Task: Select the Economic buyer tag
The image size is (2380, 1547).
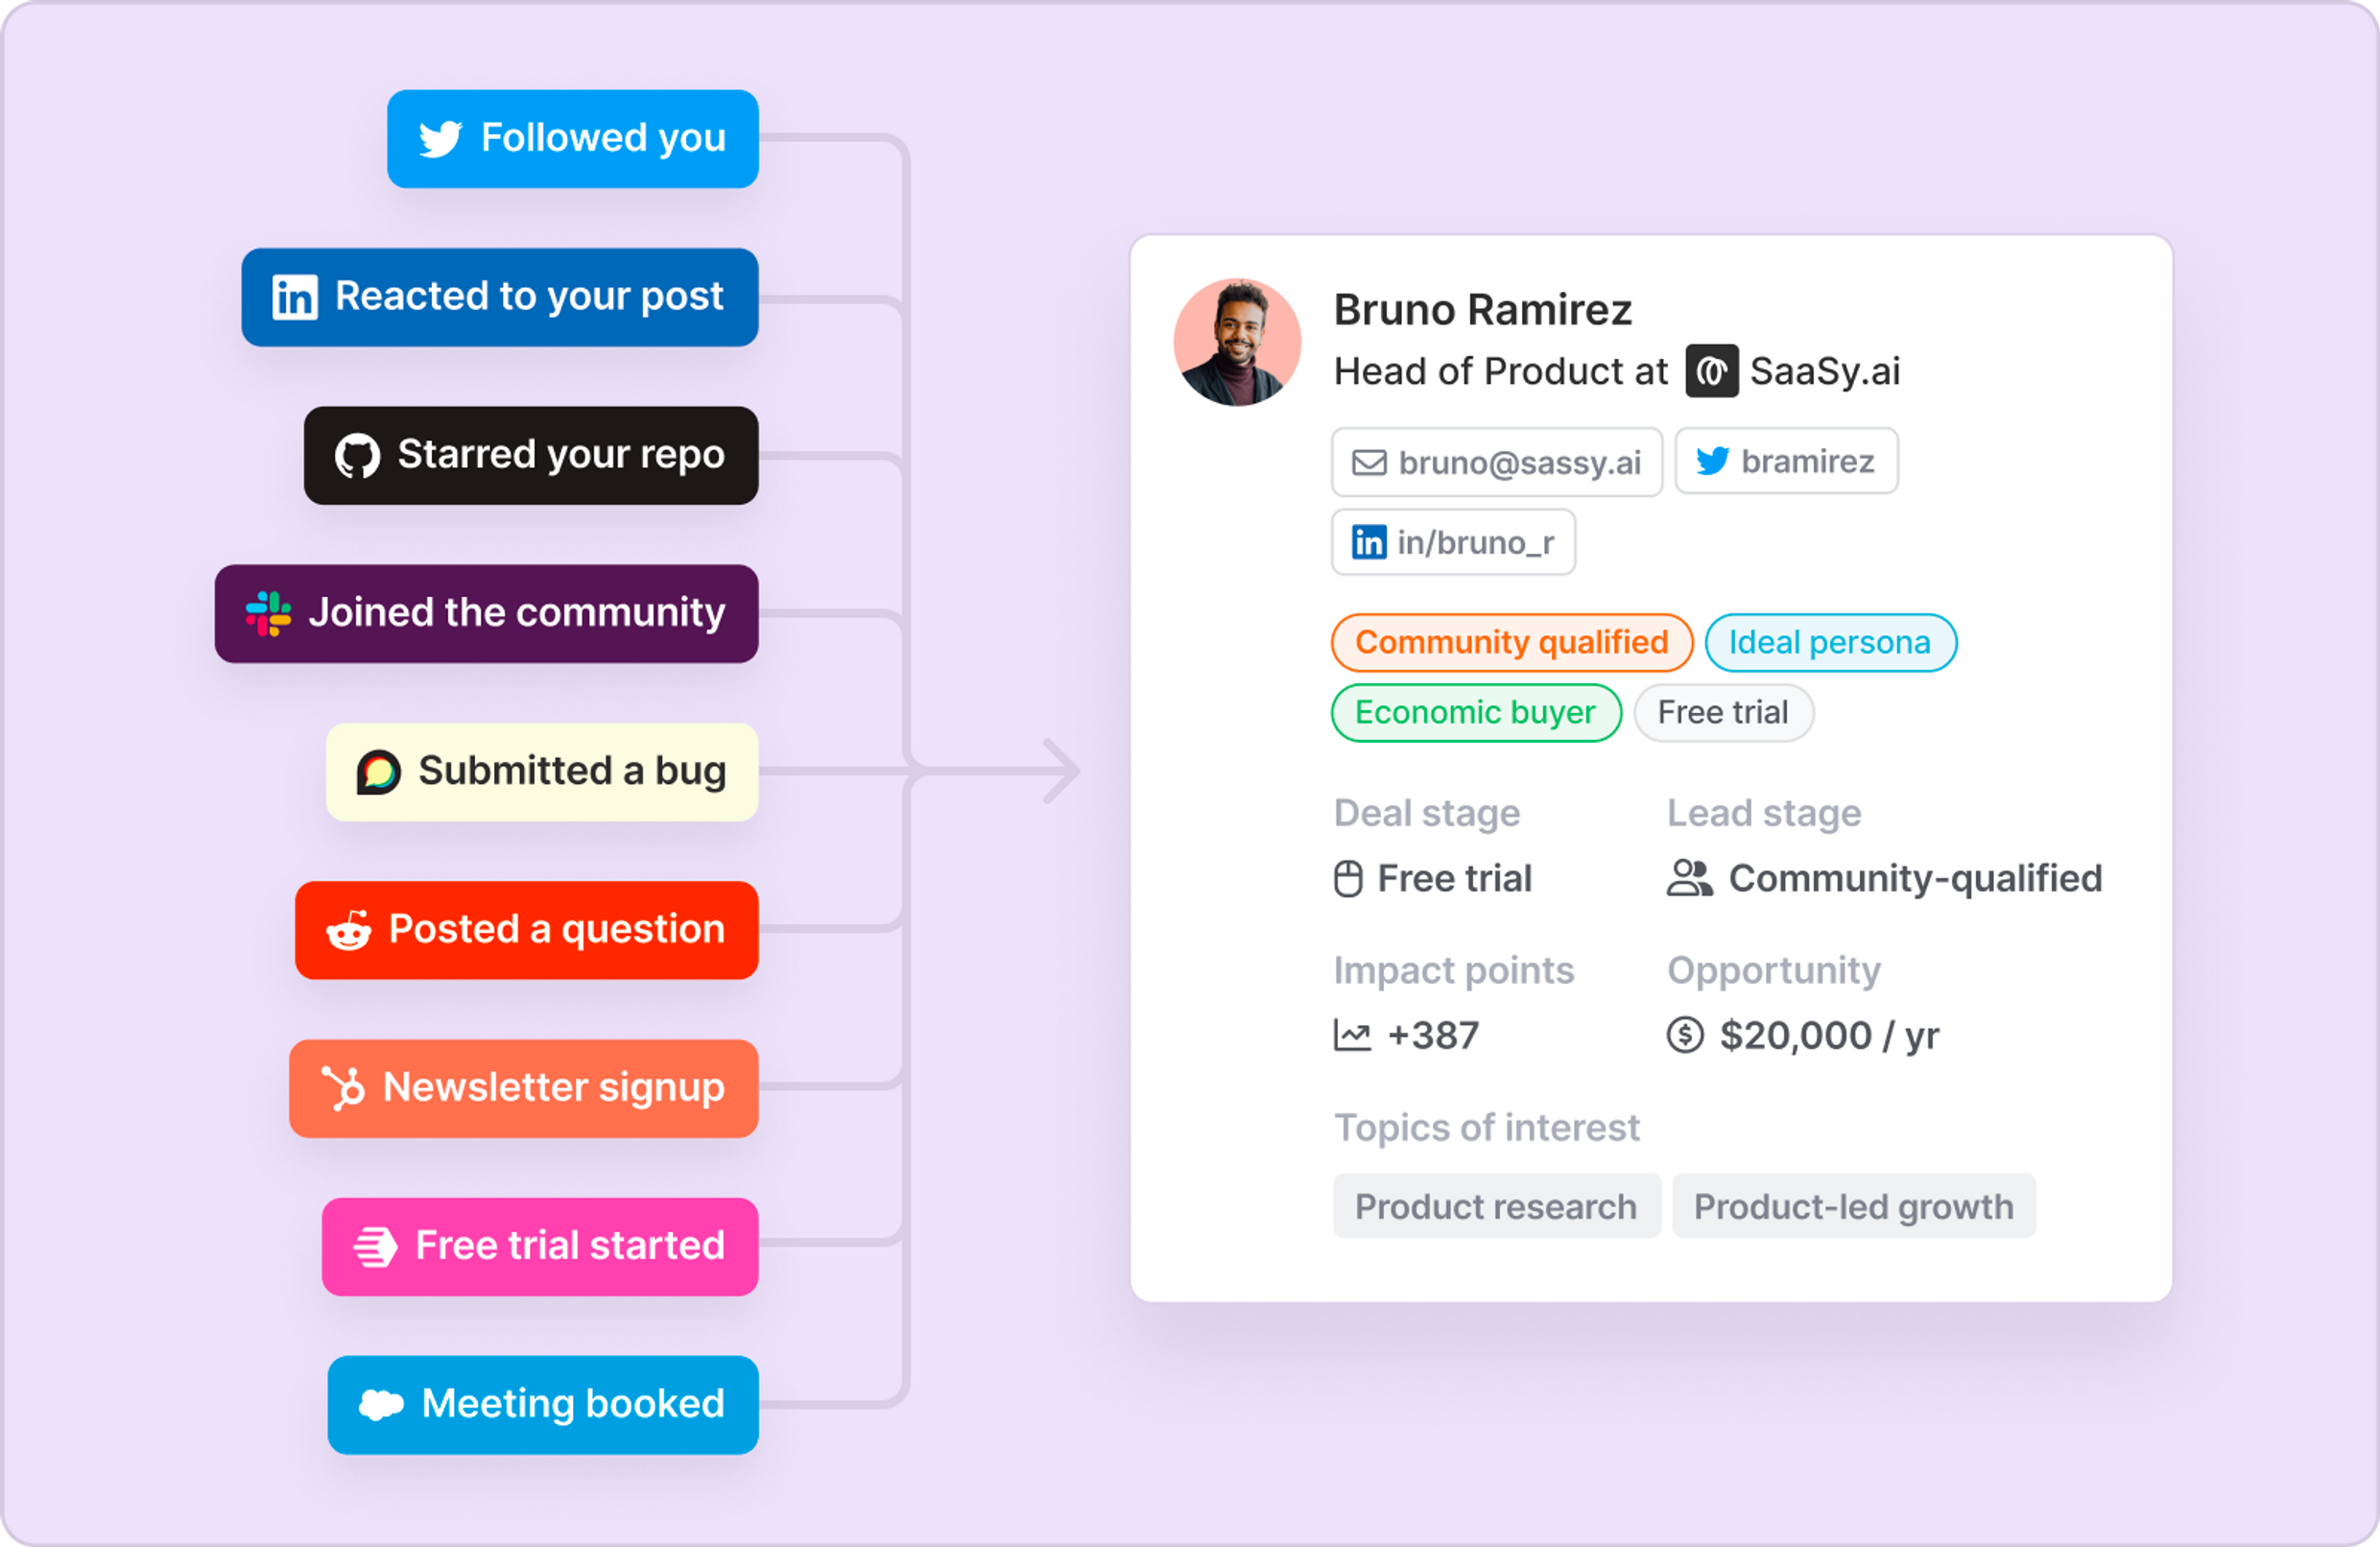Action: [1475, 713]
